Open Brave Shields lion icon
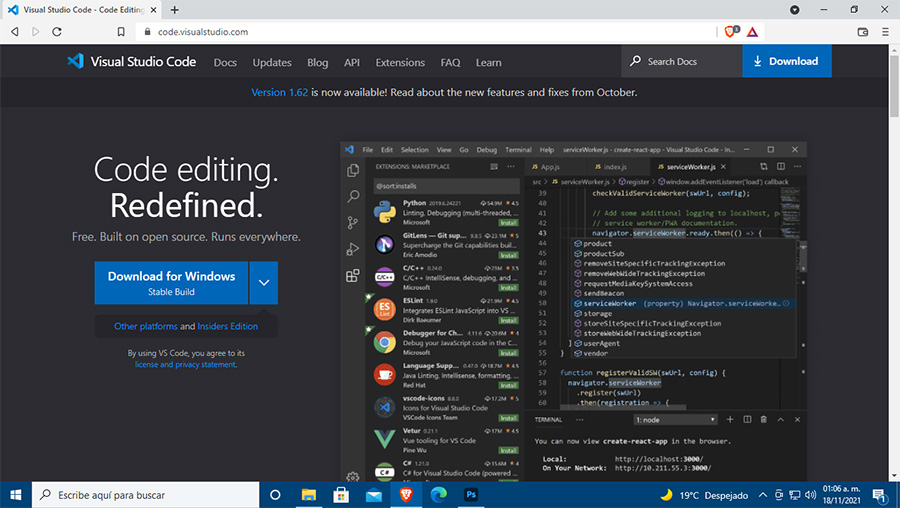Image resolution: width=900 pixels, height=508 pixels. (x=731, y=32)
